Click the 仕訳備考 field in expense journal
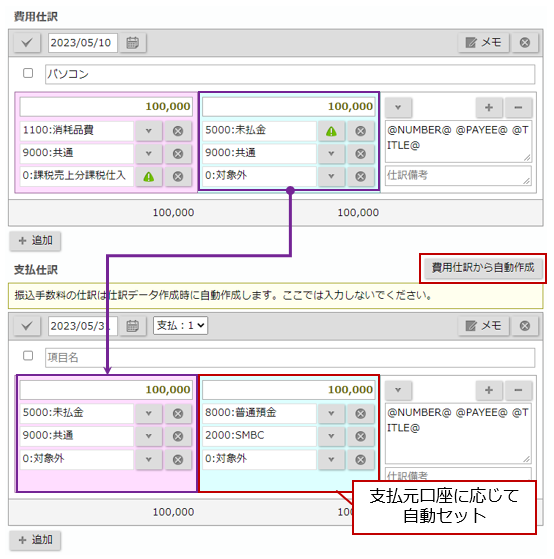Screen dimensions: 554x559 pyautogui.click(x=458, y=175)
